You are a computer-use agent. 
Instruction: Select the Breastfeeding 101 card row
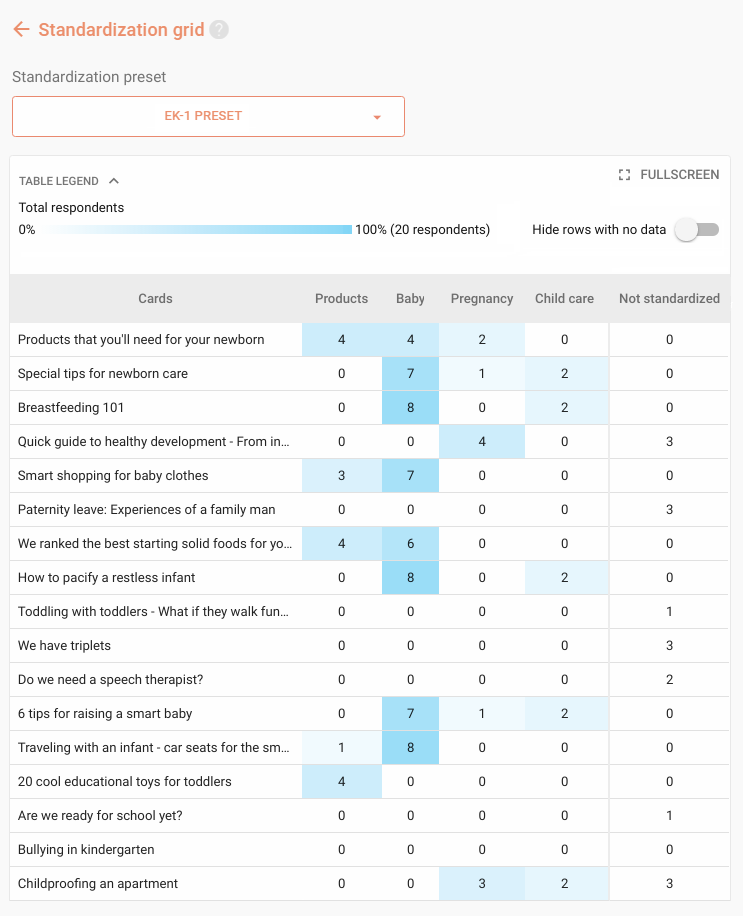point(370,408)
